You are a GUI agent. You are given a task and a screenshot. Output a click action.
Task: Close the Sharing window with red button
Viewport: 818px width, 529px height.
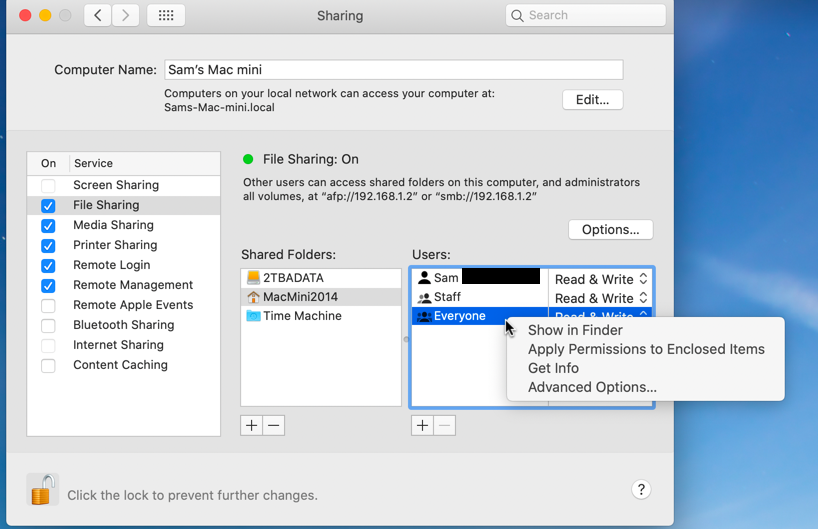click(25, 15)
